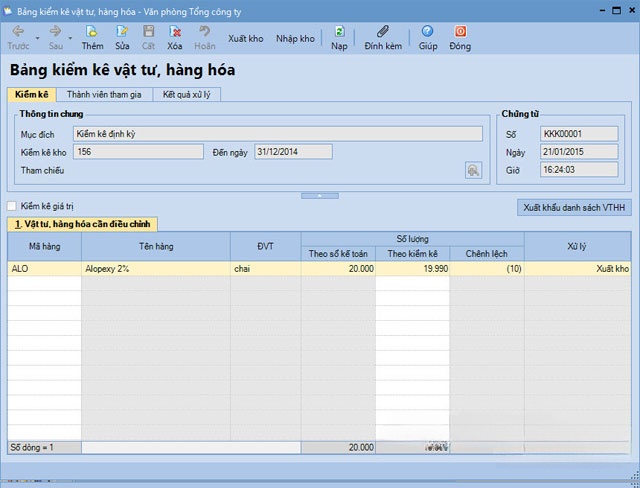
Task: Delete the record with Xóa
Action: [175, 38]
